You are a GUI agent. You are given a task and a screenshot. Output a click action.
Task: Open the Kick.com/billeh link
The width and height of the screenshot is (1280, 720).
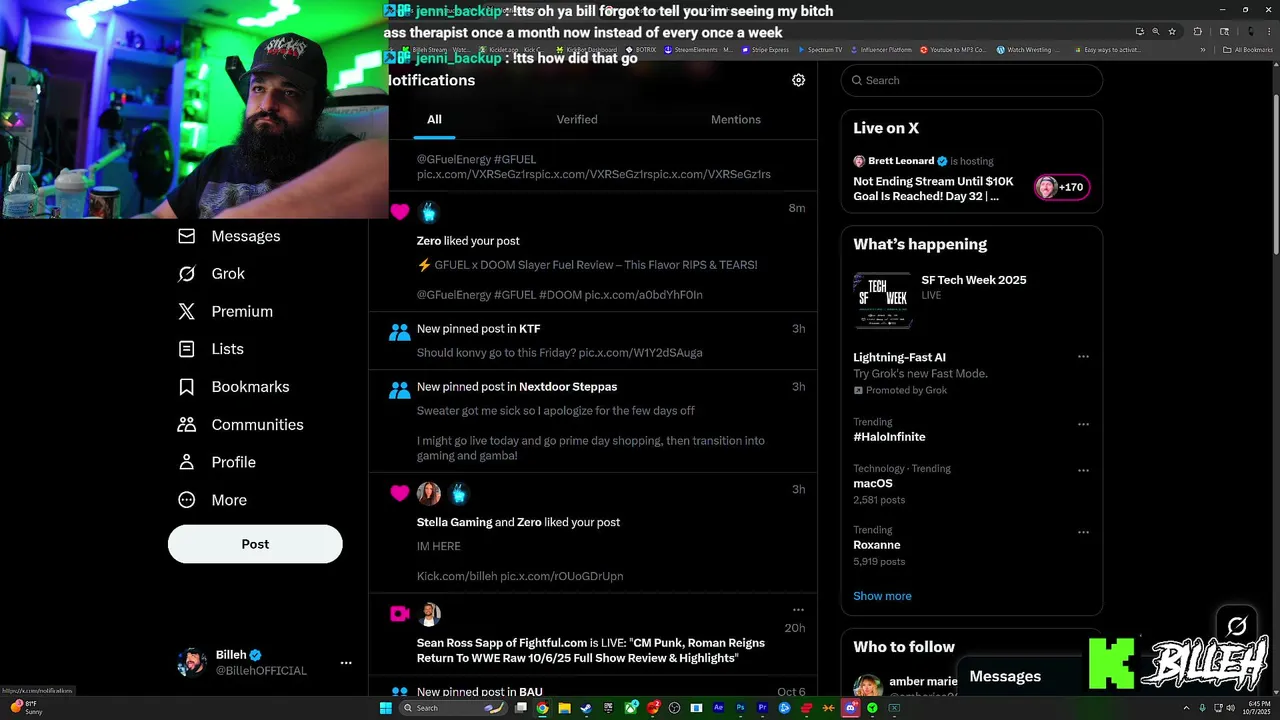pos(456,577)
